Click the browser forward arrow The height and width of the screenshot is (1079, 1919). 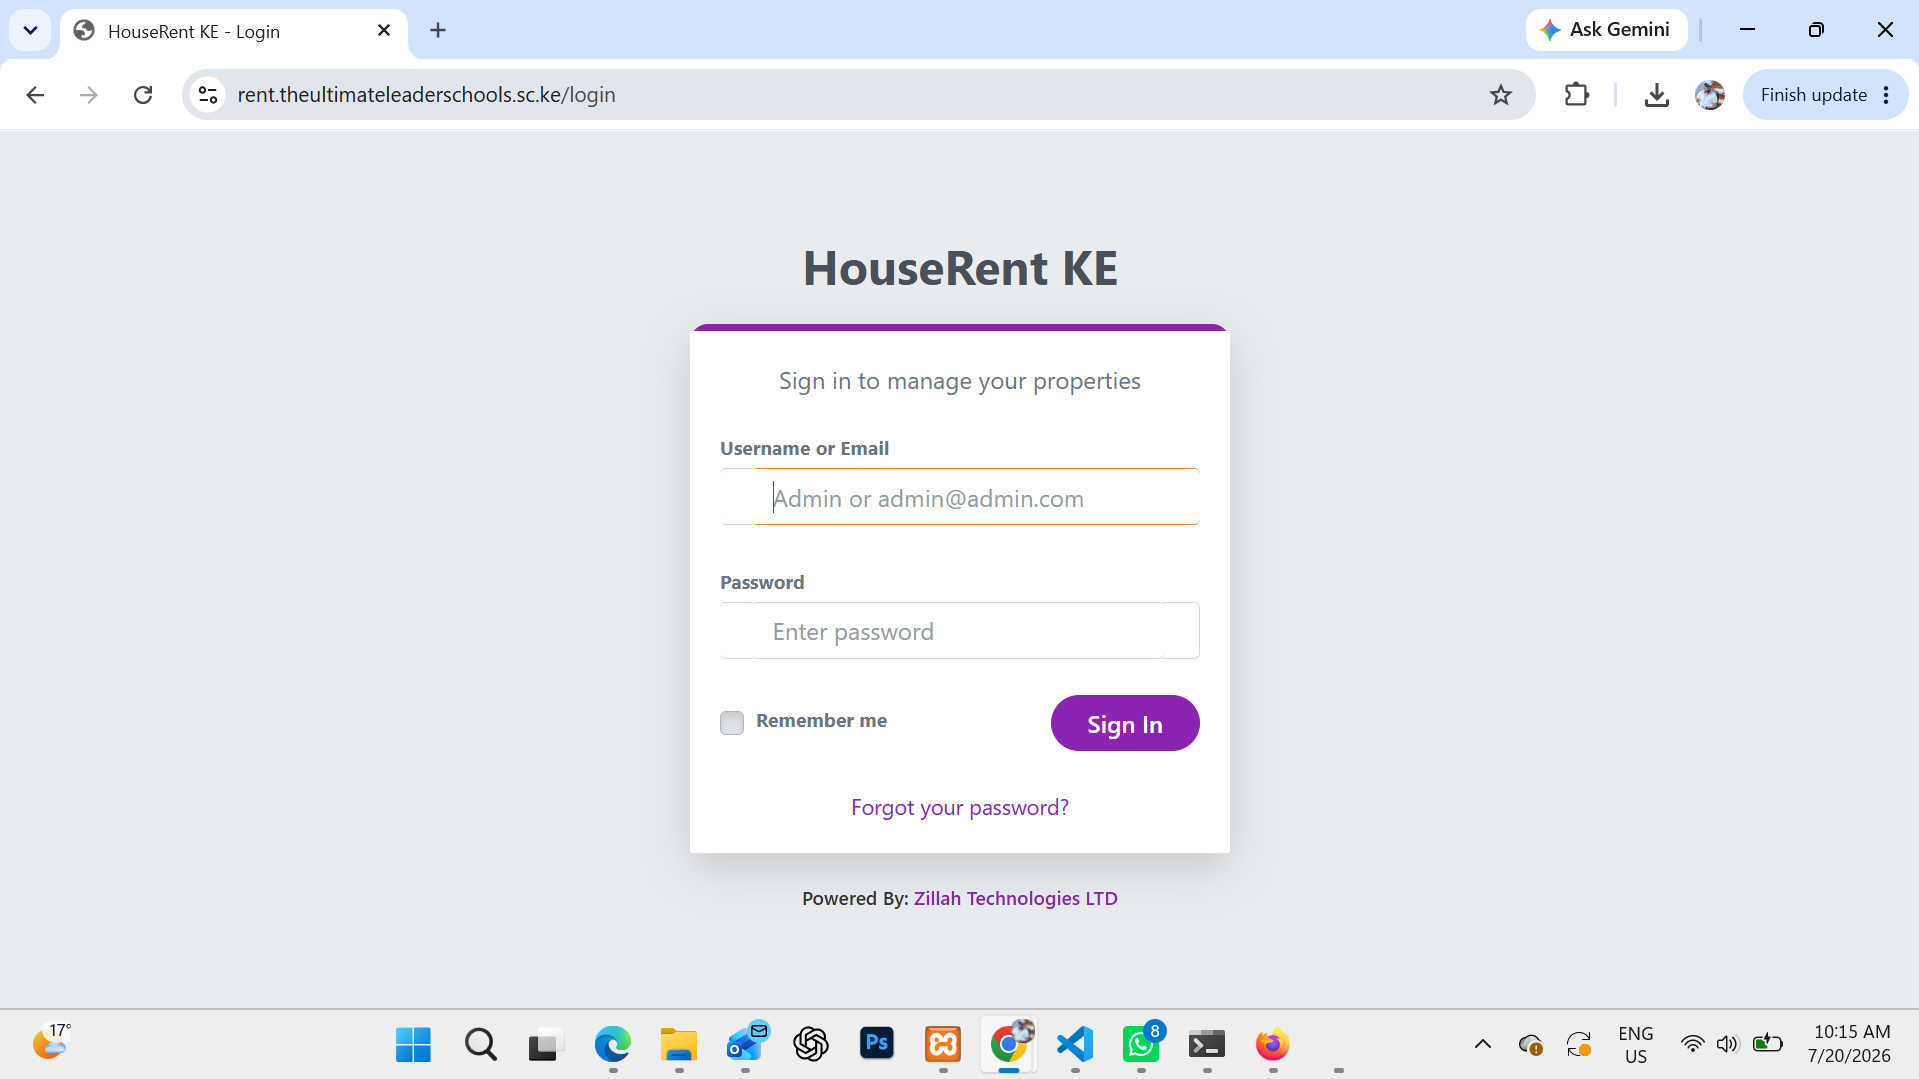click(x=89, y=95)
